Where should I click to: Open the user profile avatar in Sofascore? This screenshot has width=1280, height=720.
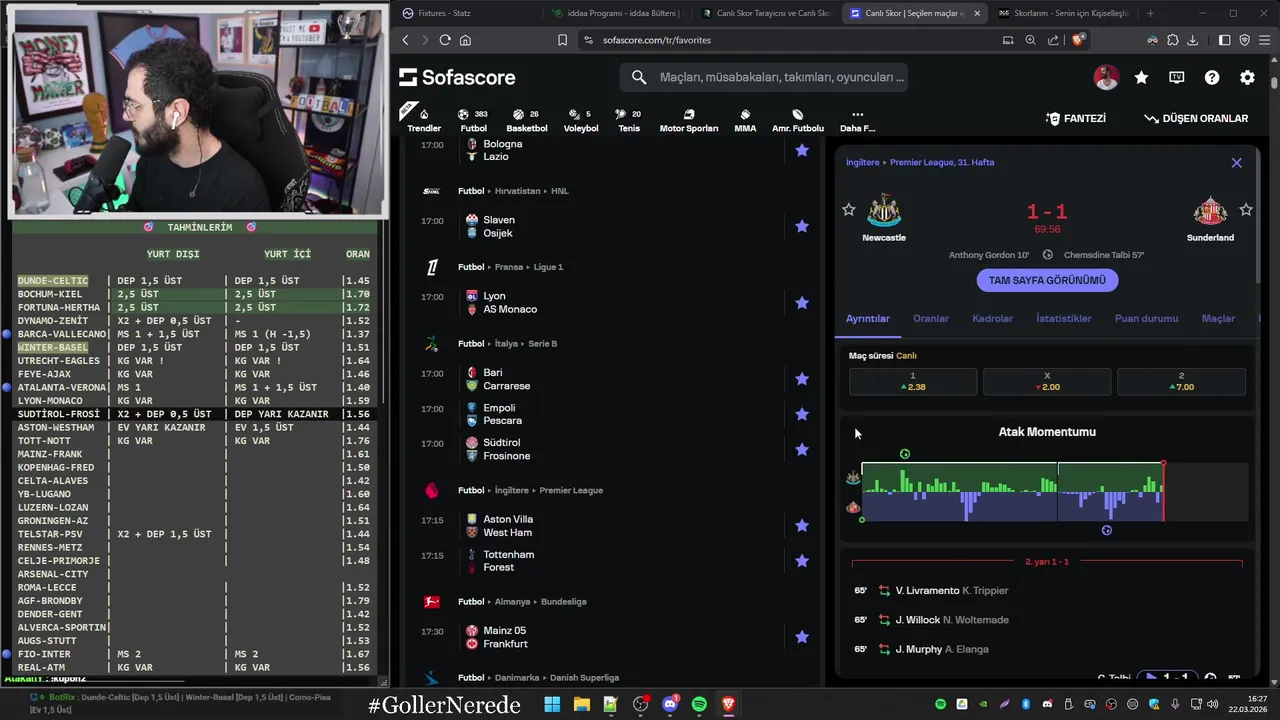click(1106, 77)
